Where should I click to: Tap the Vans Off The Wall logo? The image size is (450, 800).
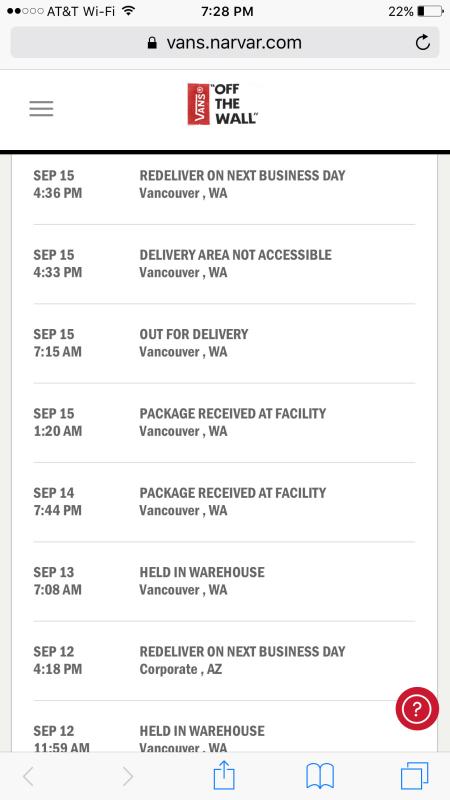click(x=223, y=104)
